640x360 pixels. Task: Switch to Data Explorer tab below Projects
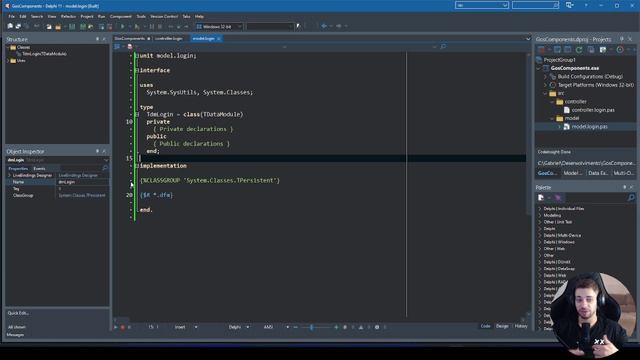[x=598, y=173]
